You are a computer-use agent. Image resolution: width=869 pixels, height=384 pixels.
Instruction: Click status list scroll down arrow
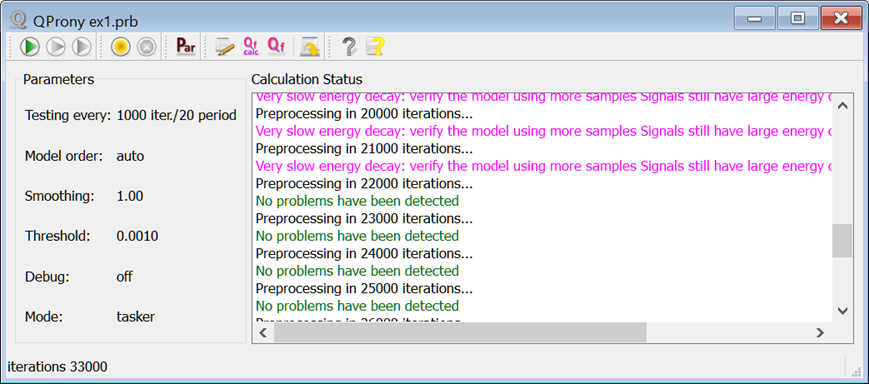tap(842, 311)
